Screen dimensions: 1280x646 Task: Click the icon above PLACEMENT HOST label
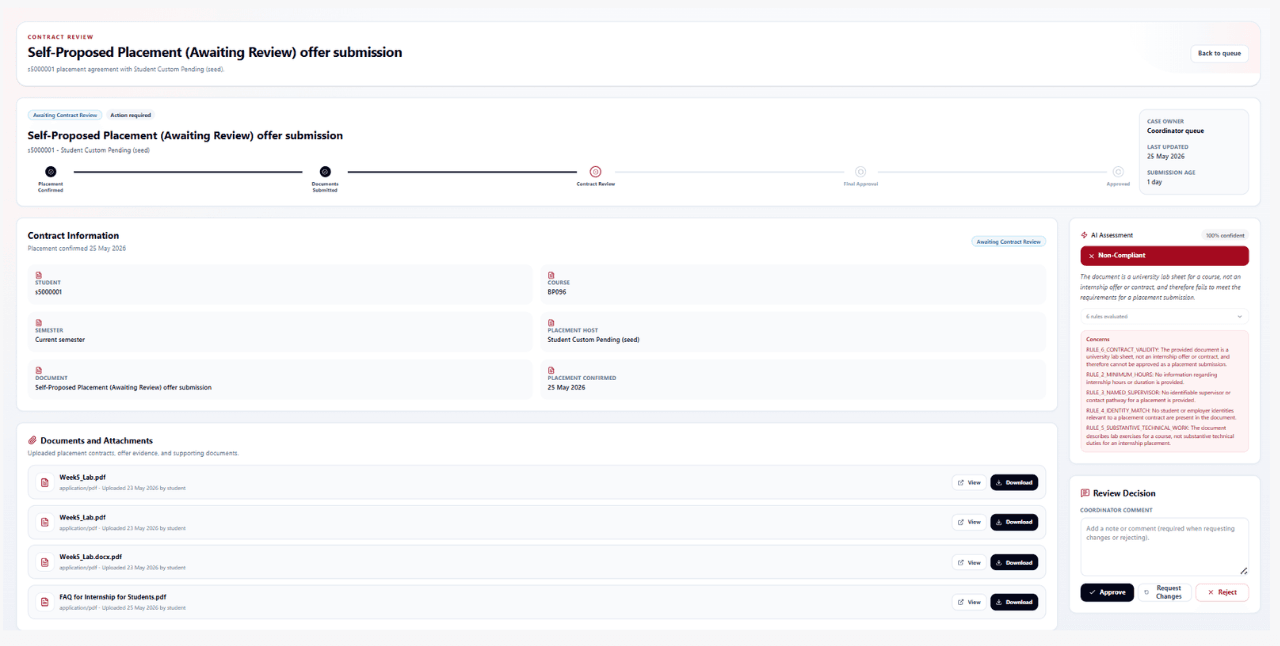pos(551,323)
